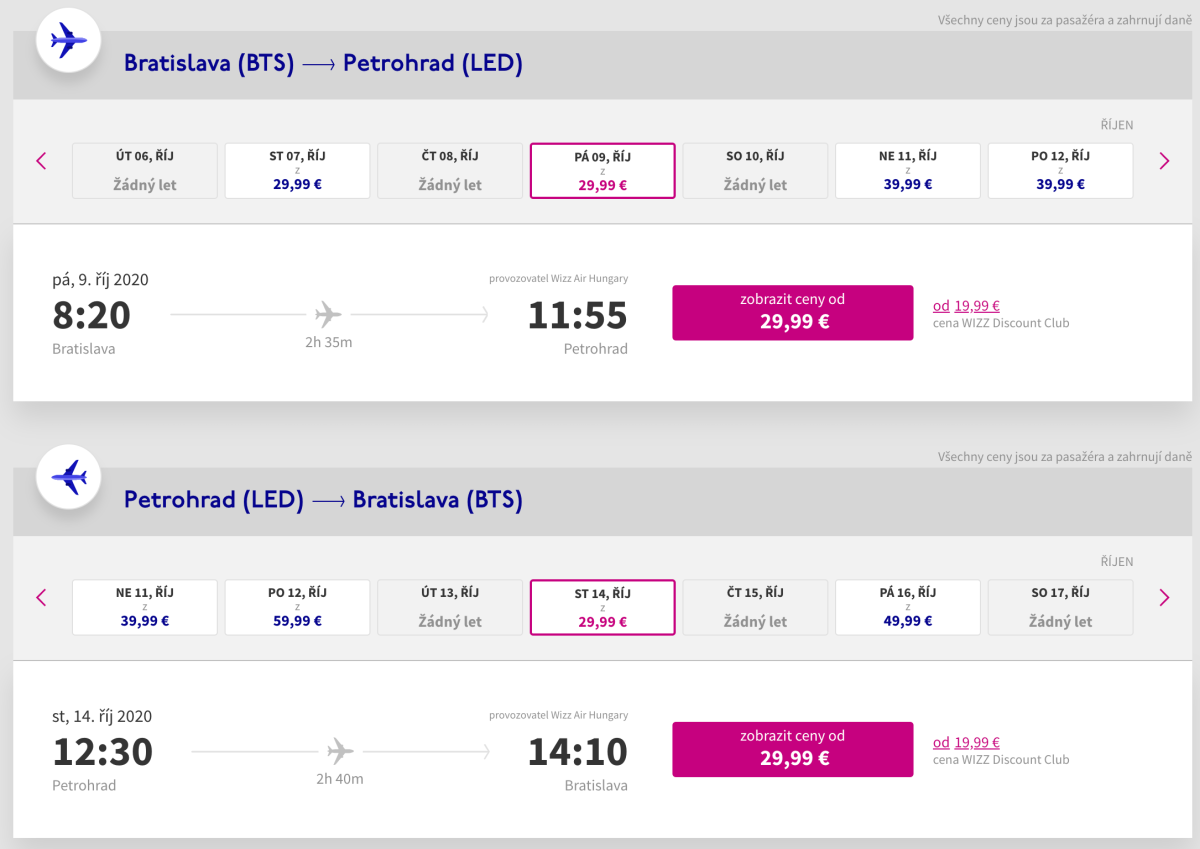Viewport: 1200px width, 849px height.
Task: Show later outbound dates with right arrow
Action: (x=1164, y=161)
